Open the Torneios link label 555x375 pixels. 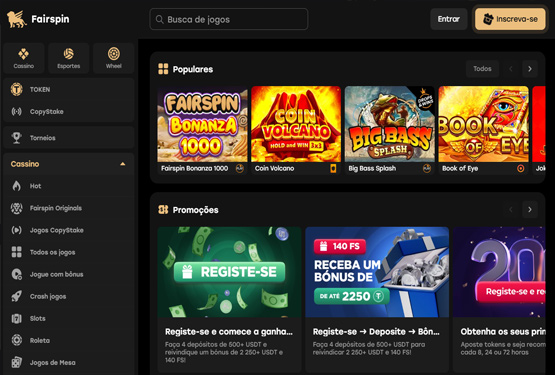coord(42,138)
